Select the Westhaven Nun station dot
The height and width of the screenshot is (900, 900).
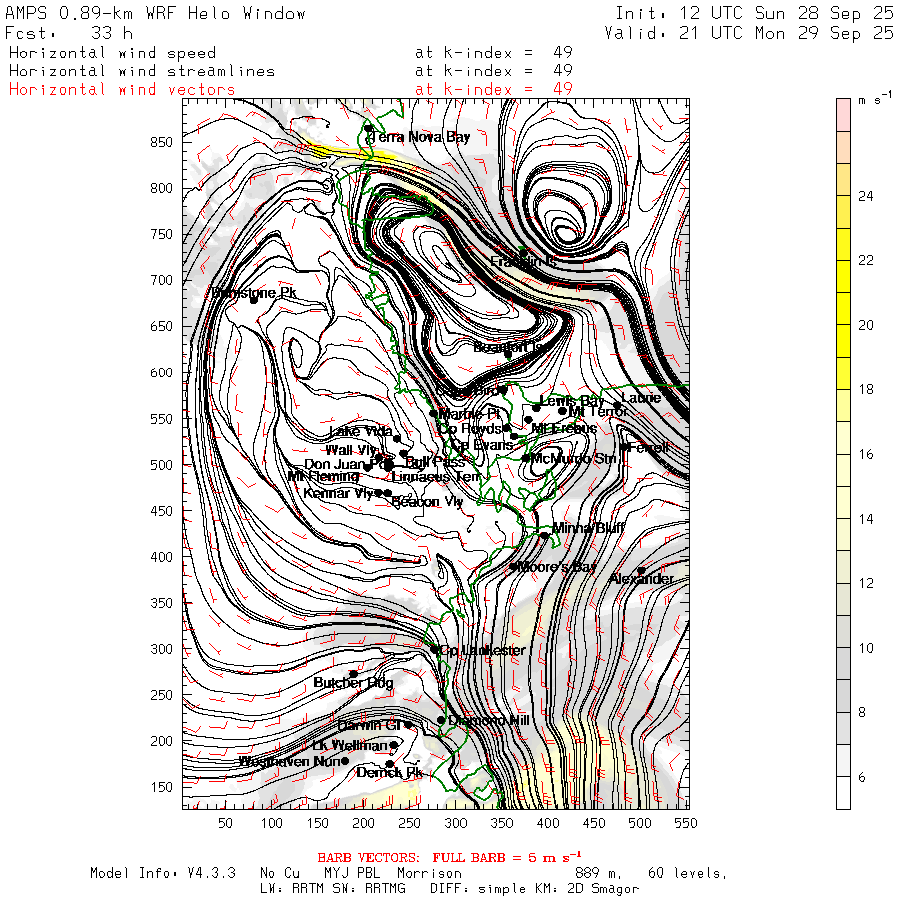[x=345, y=761]
